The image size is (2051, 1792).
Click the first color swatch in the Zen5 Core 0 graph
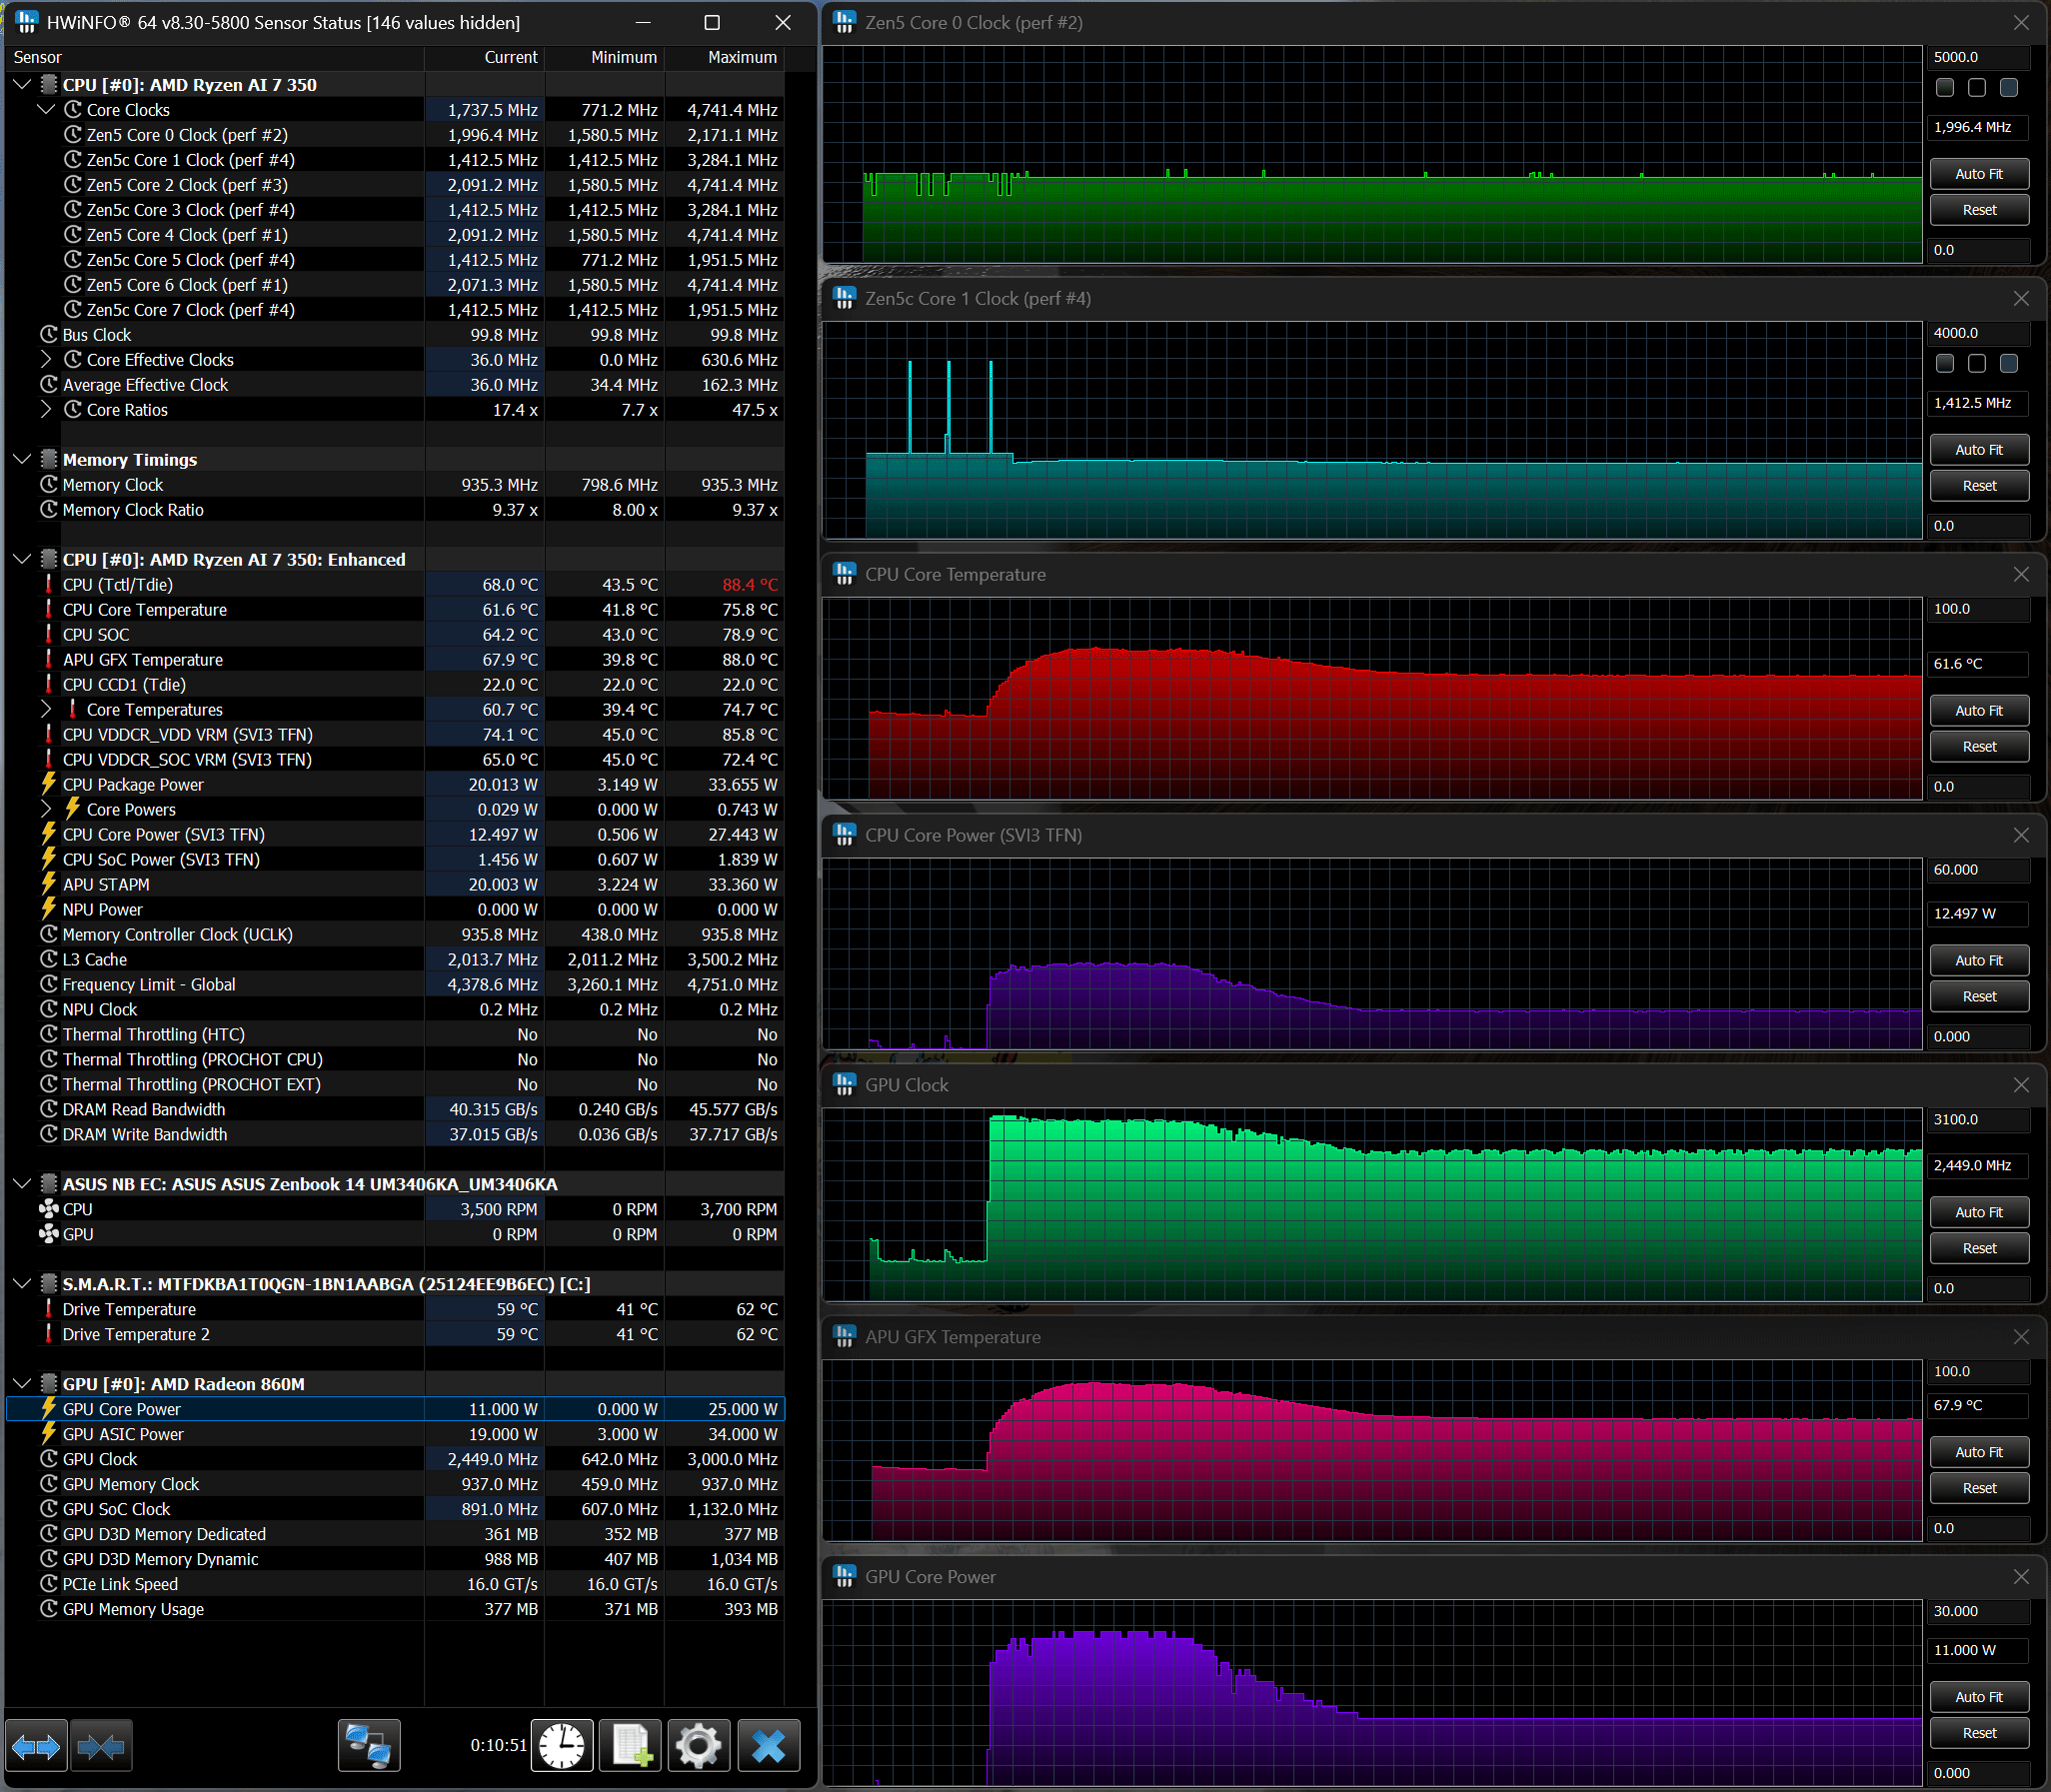(x=1945, y=88)
